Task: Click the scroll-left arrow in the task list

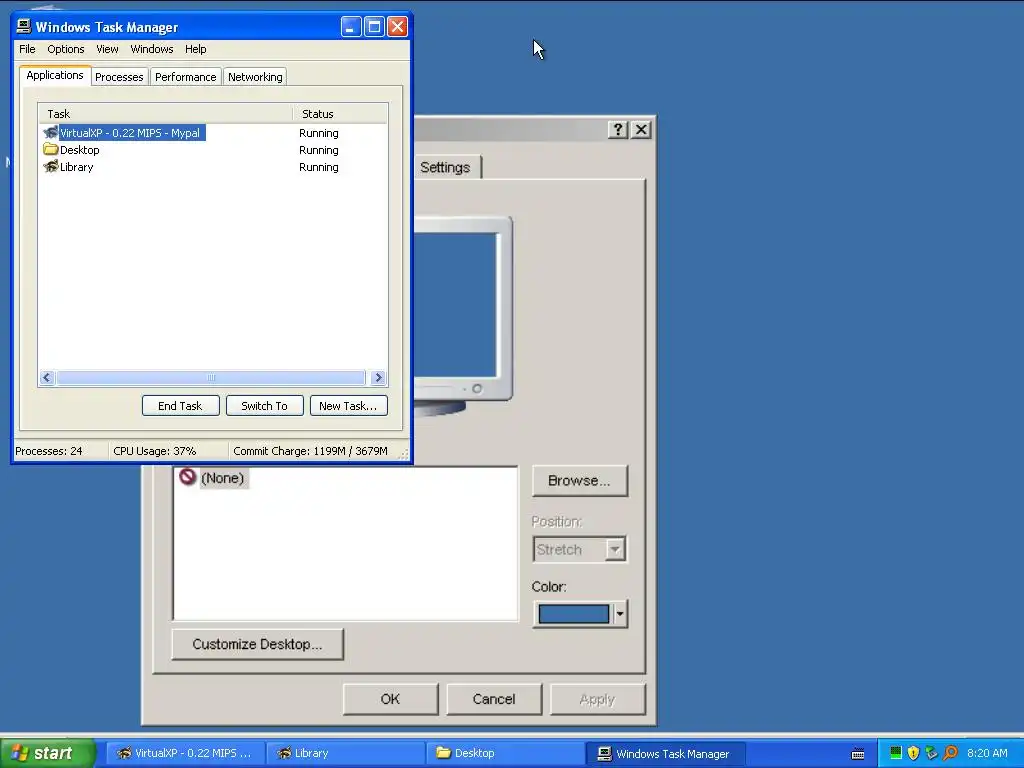Action: click(x=47, y=377)
